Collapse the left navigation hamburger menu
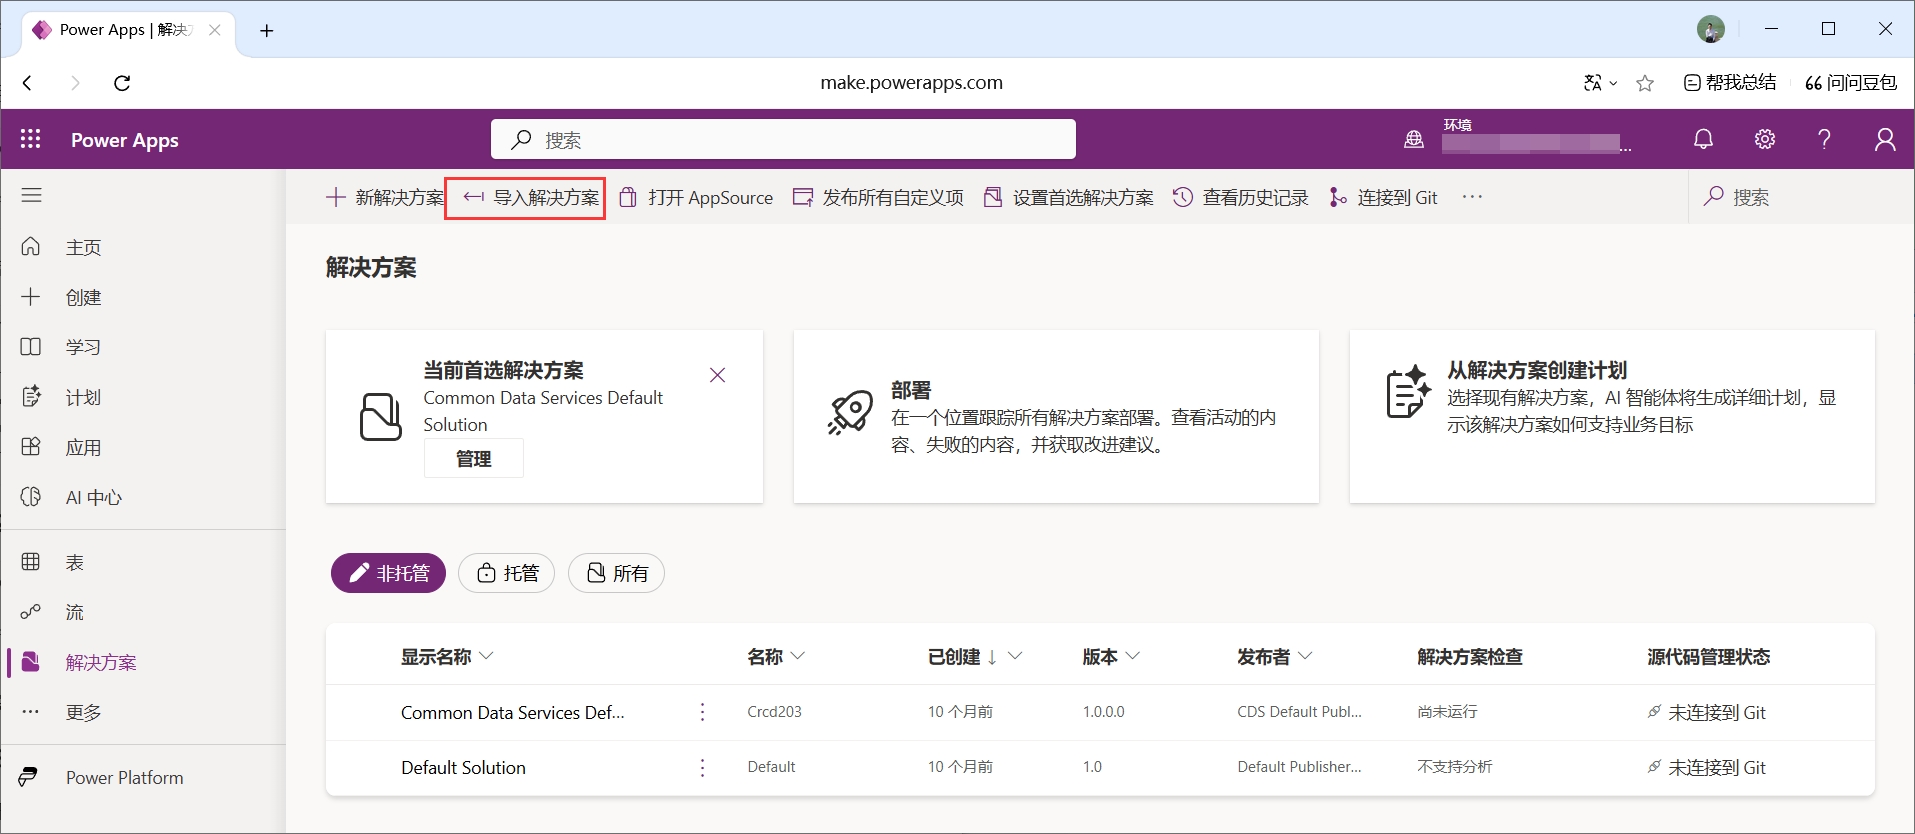Screen dimensions: 1915x834 point(32,195)
